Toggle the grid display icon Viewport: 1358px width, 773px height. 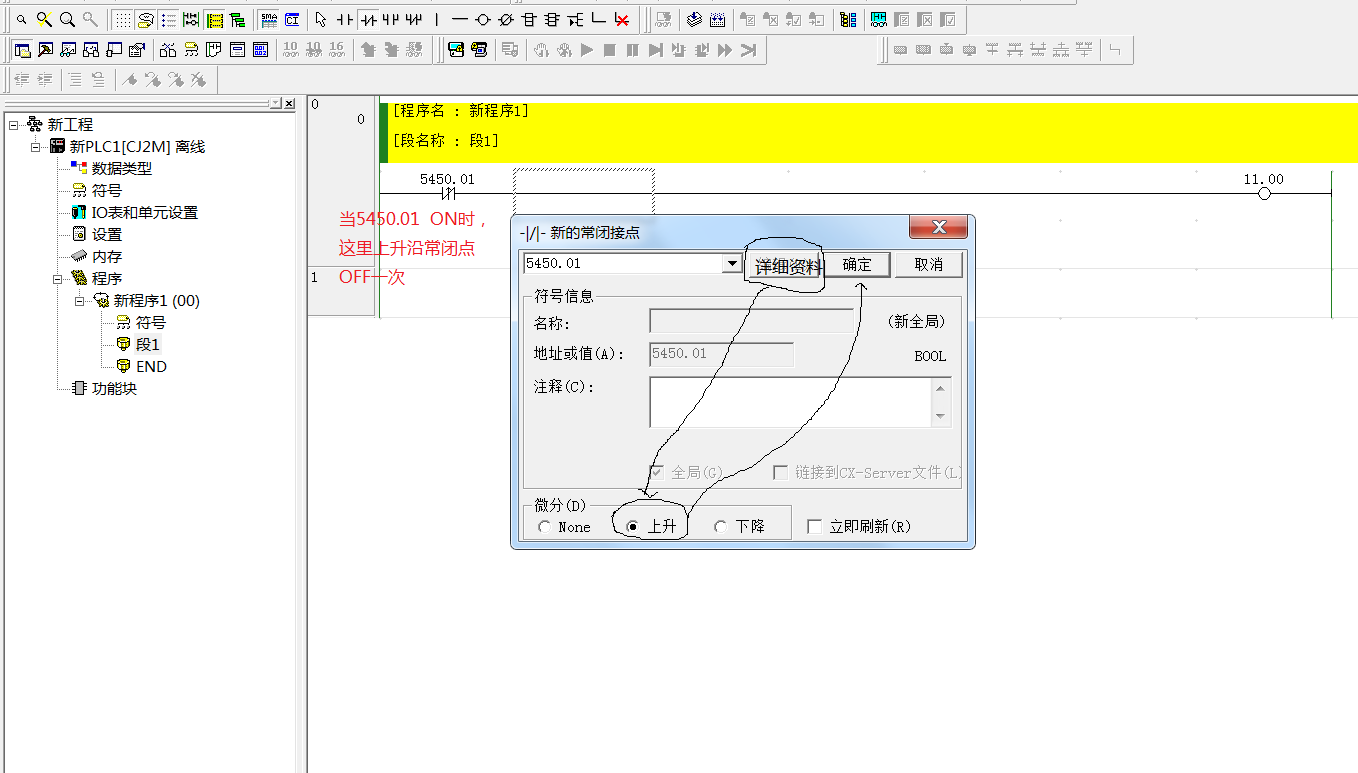pos(122,19)
